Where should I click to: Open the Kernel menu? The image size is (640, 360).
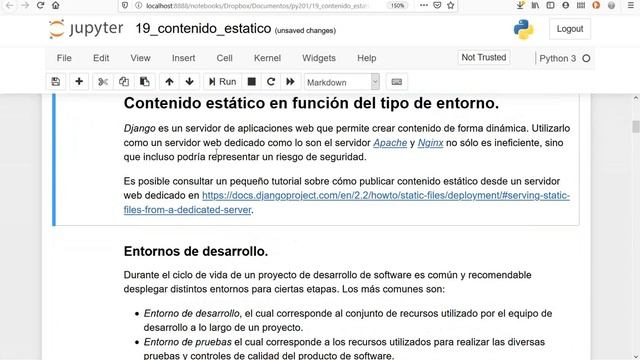(267, 58)
